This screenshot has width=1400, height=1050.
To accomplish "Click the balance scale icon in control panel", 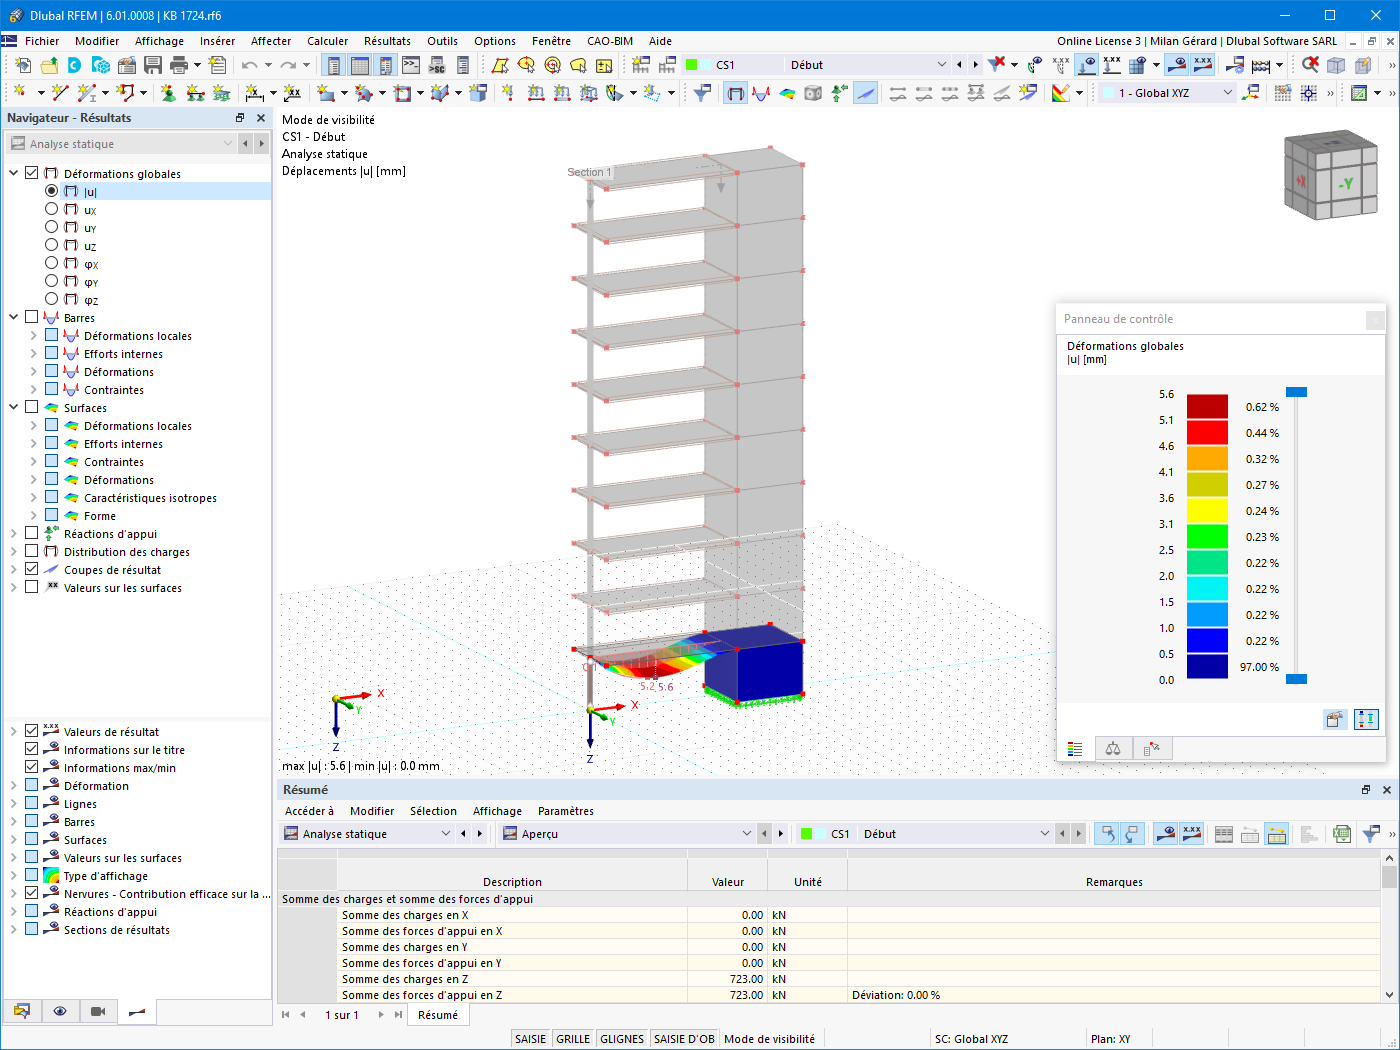I will [1113, 749].
